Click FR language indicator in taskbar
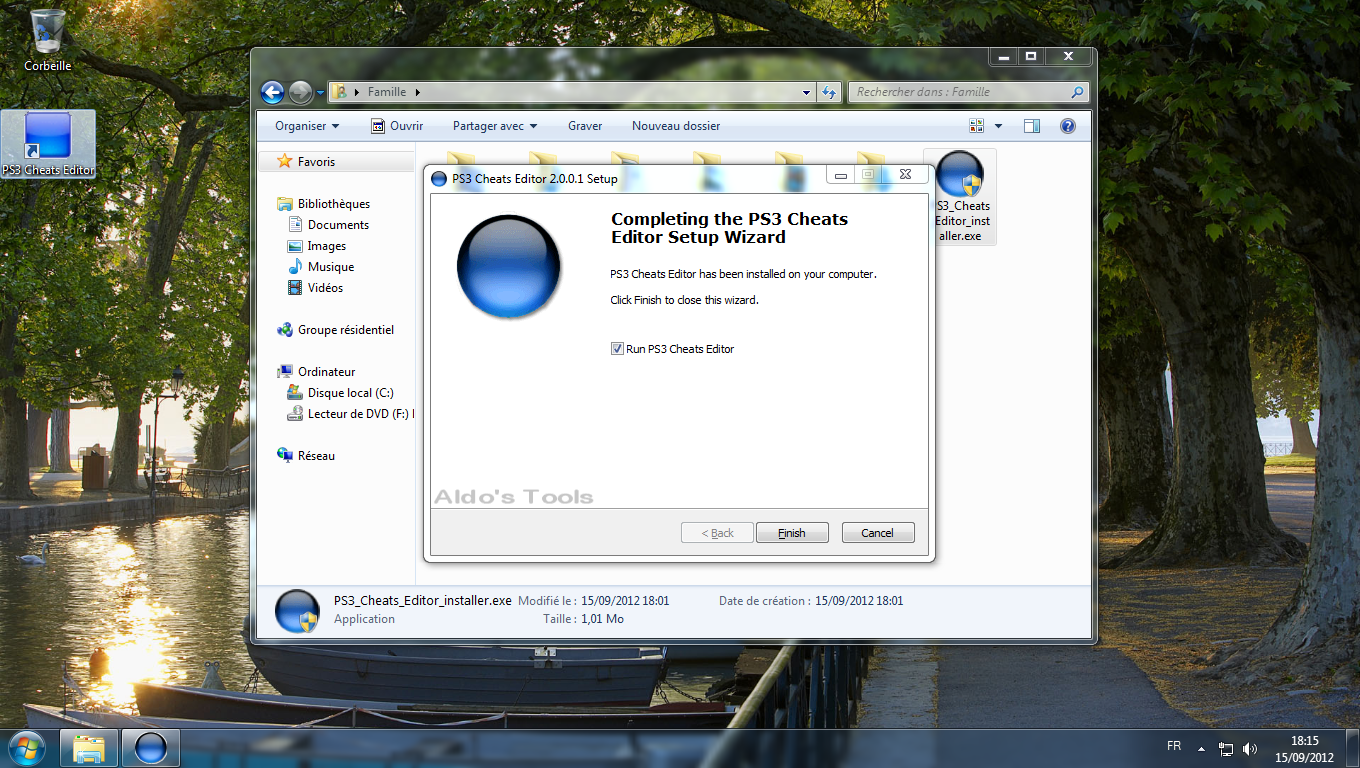 click(x=1174, y=746)
